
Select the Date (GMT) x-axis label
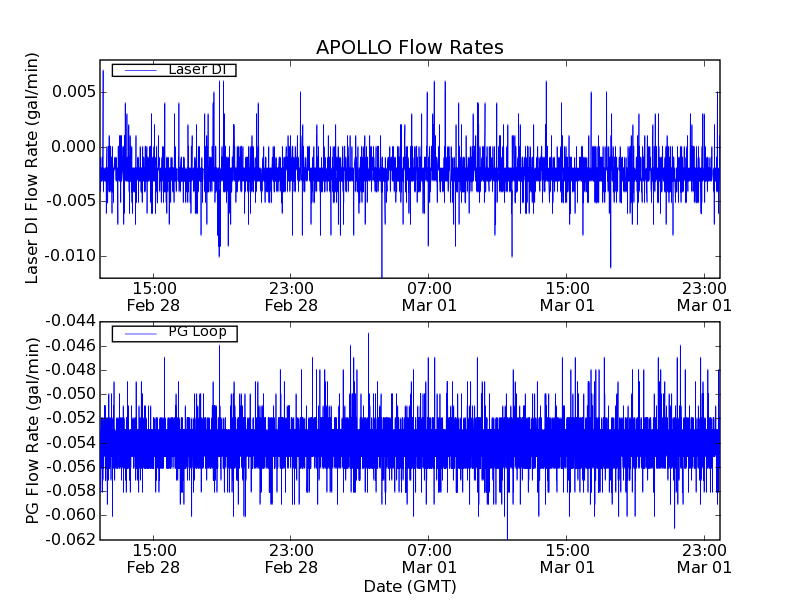[x=409, y=586]
